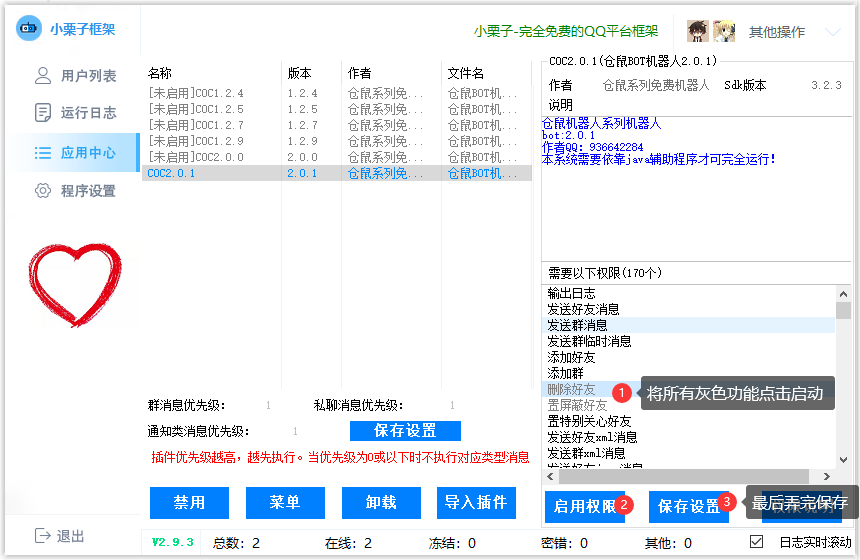The image size is (860, 560).
Task: Select the COC2.0.1 plugin row
Action: [337, 173]
